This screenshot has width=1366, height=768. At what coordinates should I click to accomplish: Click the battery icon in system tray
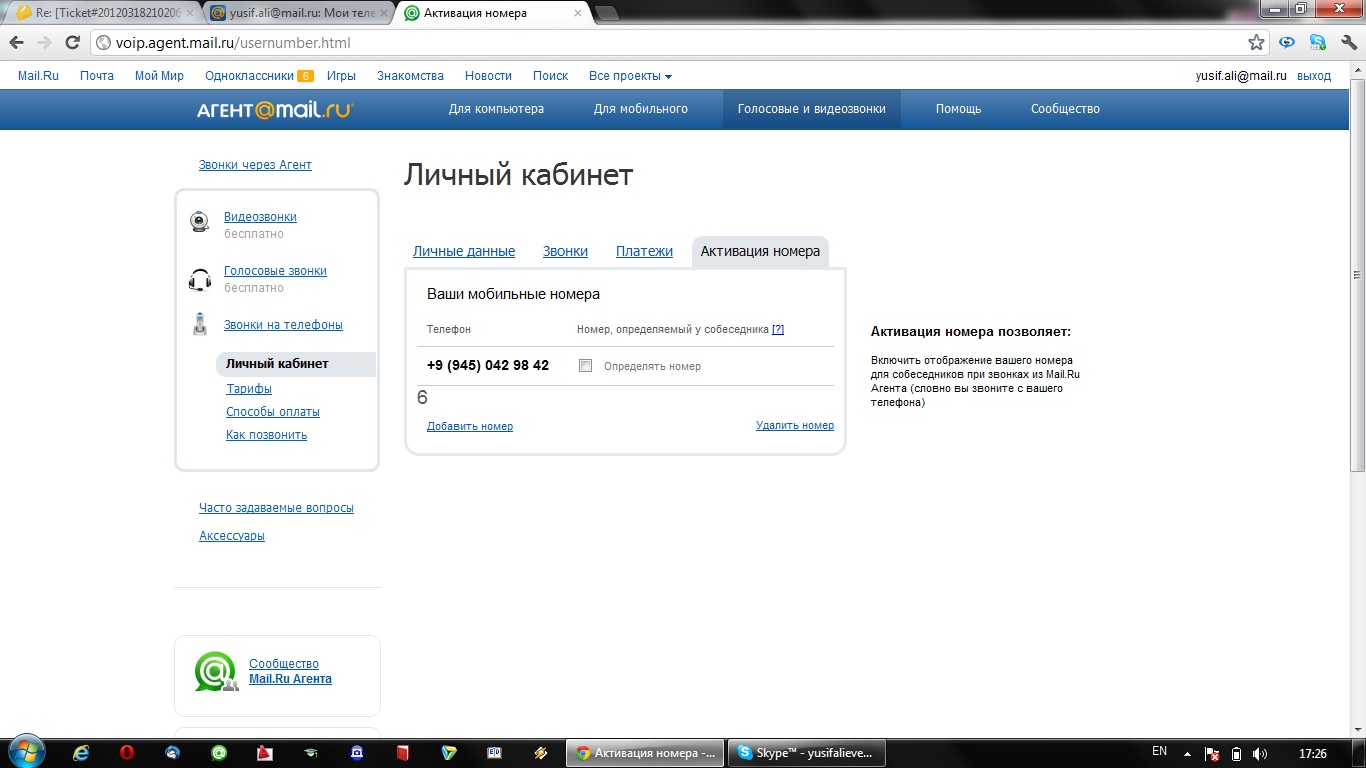pyautogui.click(x=1236, y=753)
